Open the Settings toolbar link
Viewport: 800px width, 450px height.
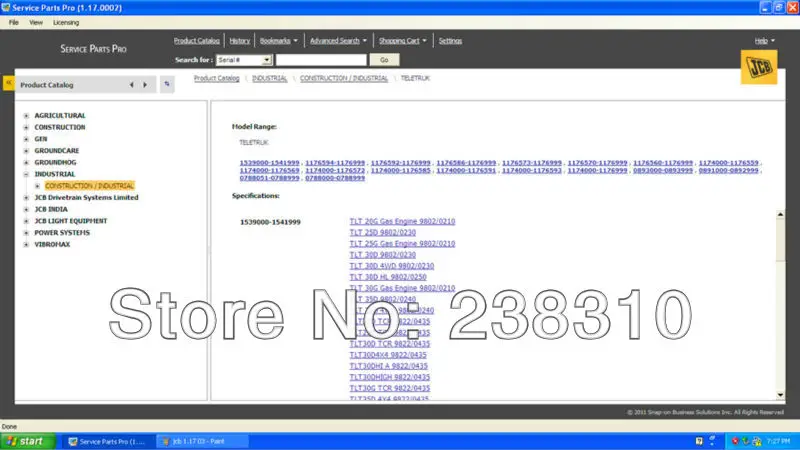(450, 41)
